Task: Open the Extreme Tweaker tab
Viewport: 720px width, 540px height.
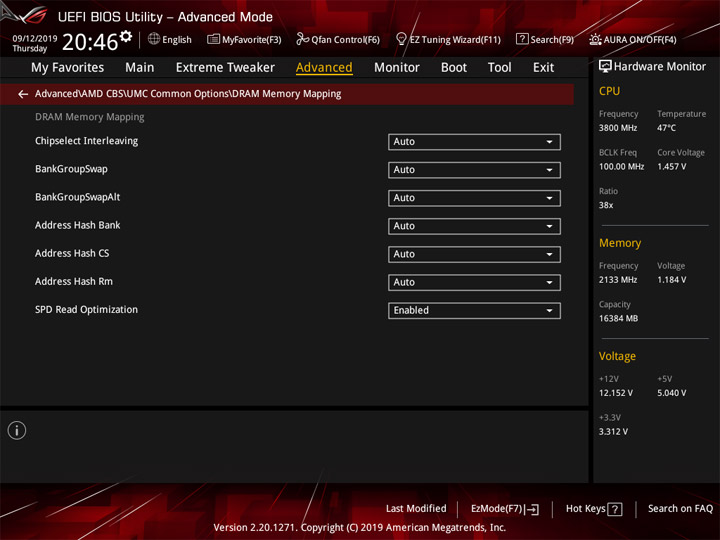Action: coord(225,68)
